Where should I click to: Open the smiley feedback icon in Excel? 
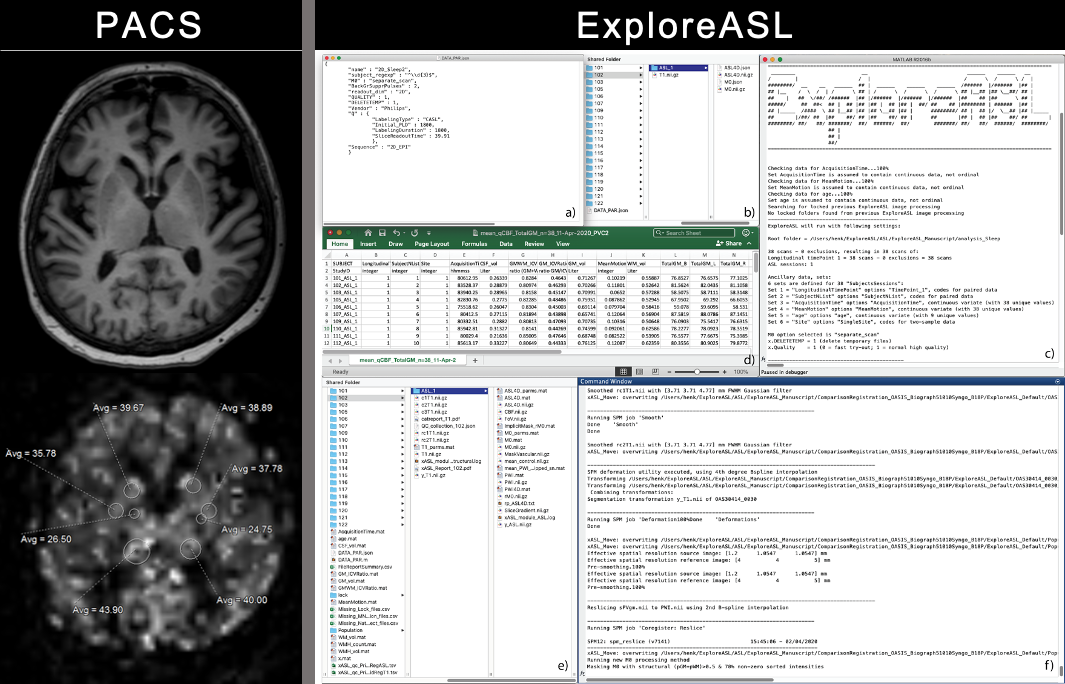pos(745,231)
